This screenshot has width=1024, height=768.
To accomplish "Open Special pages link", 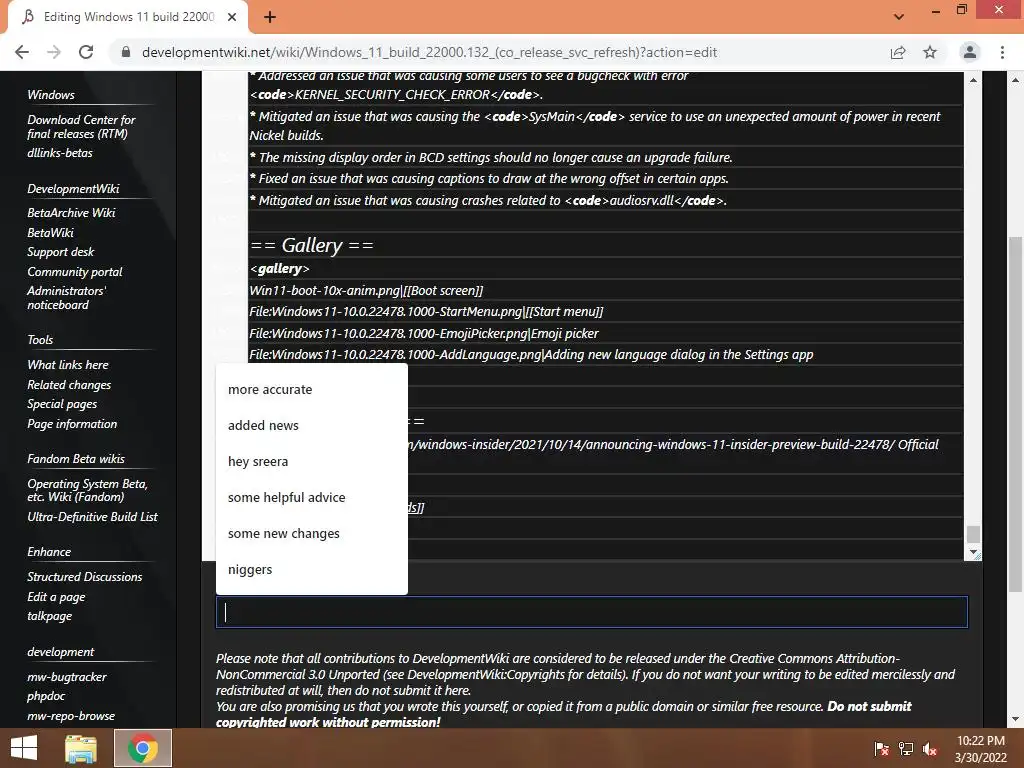I will tap(61, 404).
